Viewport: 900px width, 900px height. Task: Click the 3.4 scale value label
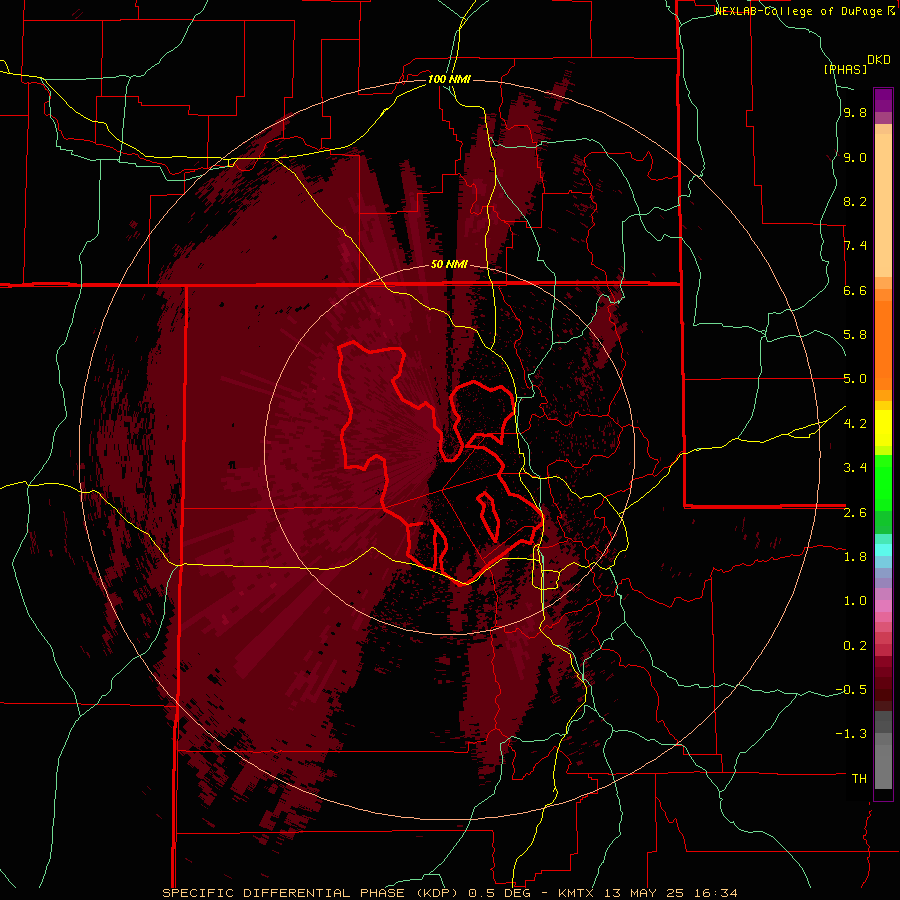(855, 468)
